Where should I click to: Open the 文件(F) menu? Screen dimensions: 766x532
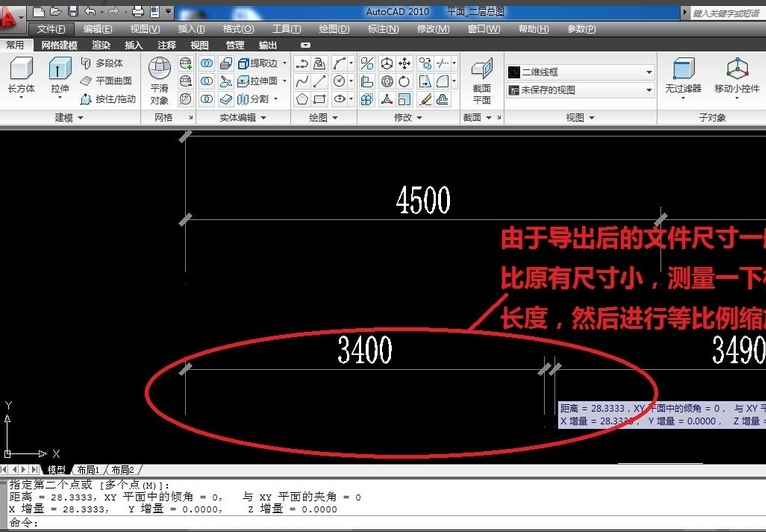point(51,29)
